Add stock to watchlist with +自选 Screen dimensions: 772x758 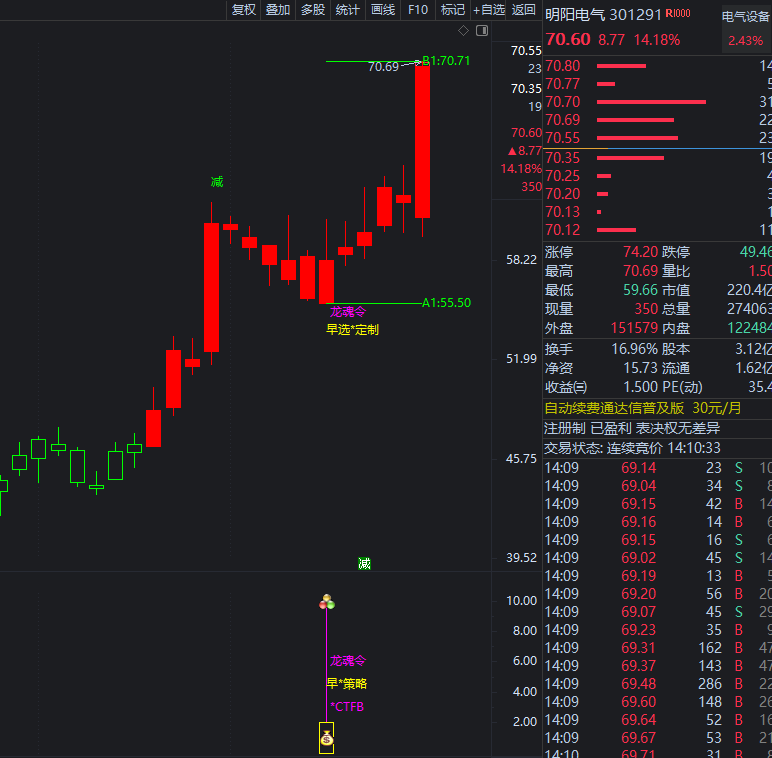(489, 10)
